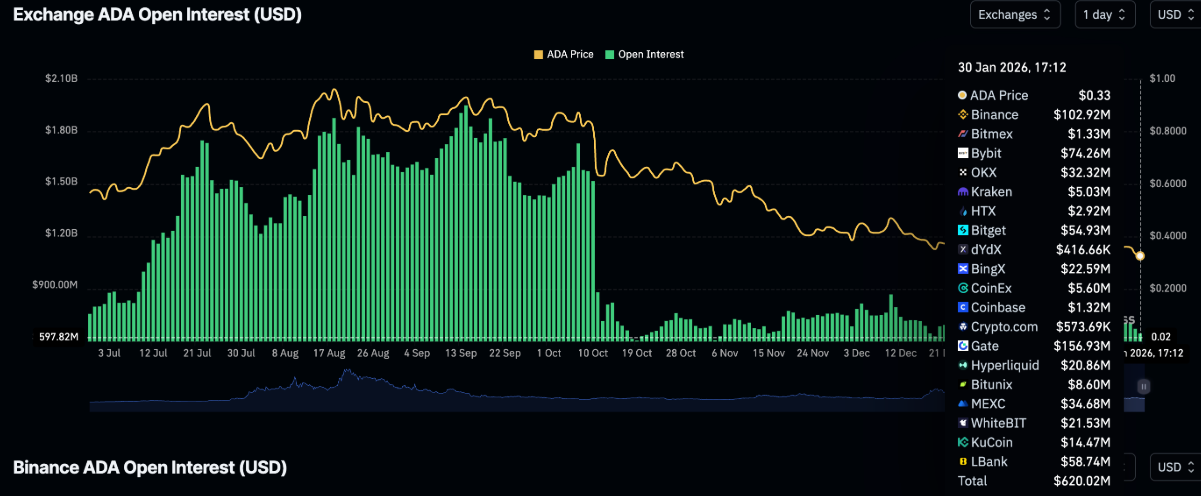
Task: Open USD dropdown for Binance chart
Action: pyautogui.click(x=1174, y=467)
